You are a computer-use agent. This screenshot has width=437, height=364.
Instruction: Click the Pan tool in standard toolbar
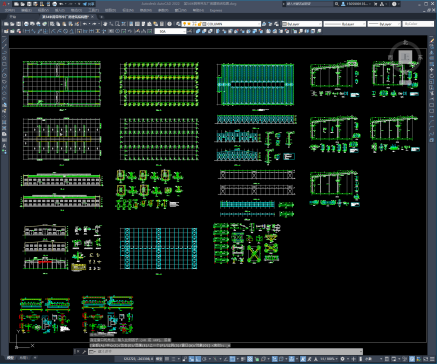tap(105, 24)
